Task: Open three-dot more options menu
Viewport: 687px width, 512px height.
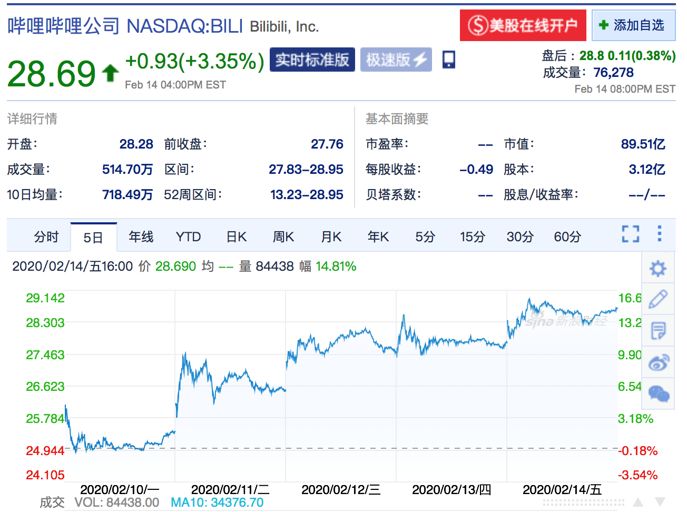Action: (x=659, y=234)
